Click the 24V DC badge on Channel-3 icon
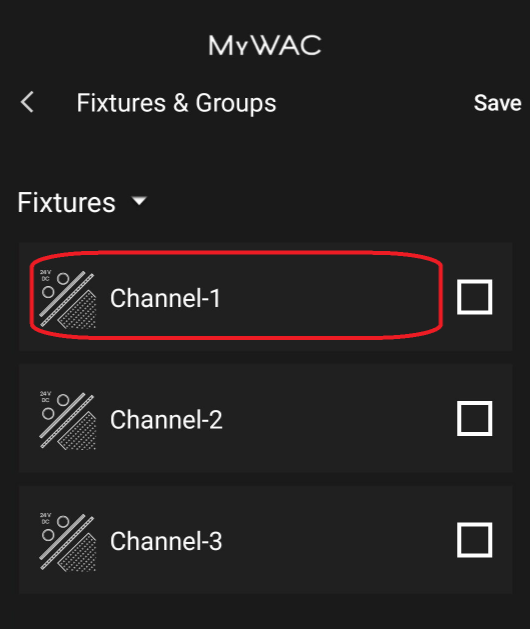The image size is (530, 629). [x=45, y=518]
